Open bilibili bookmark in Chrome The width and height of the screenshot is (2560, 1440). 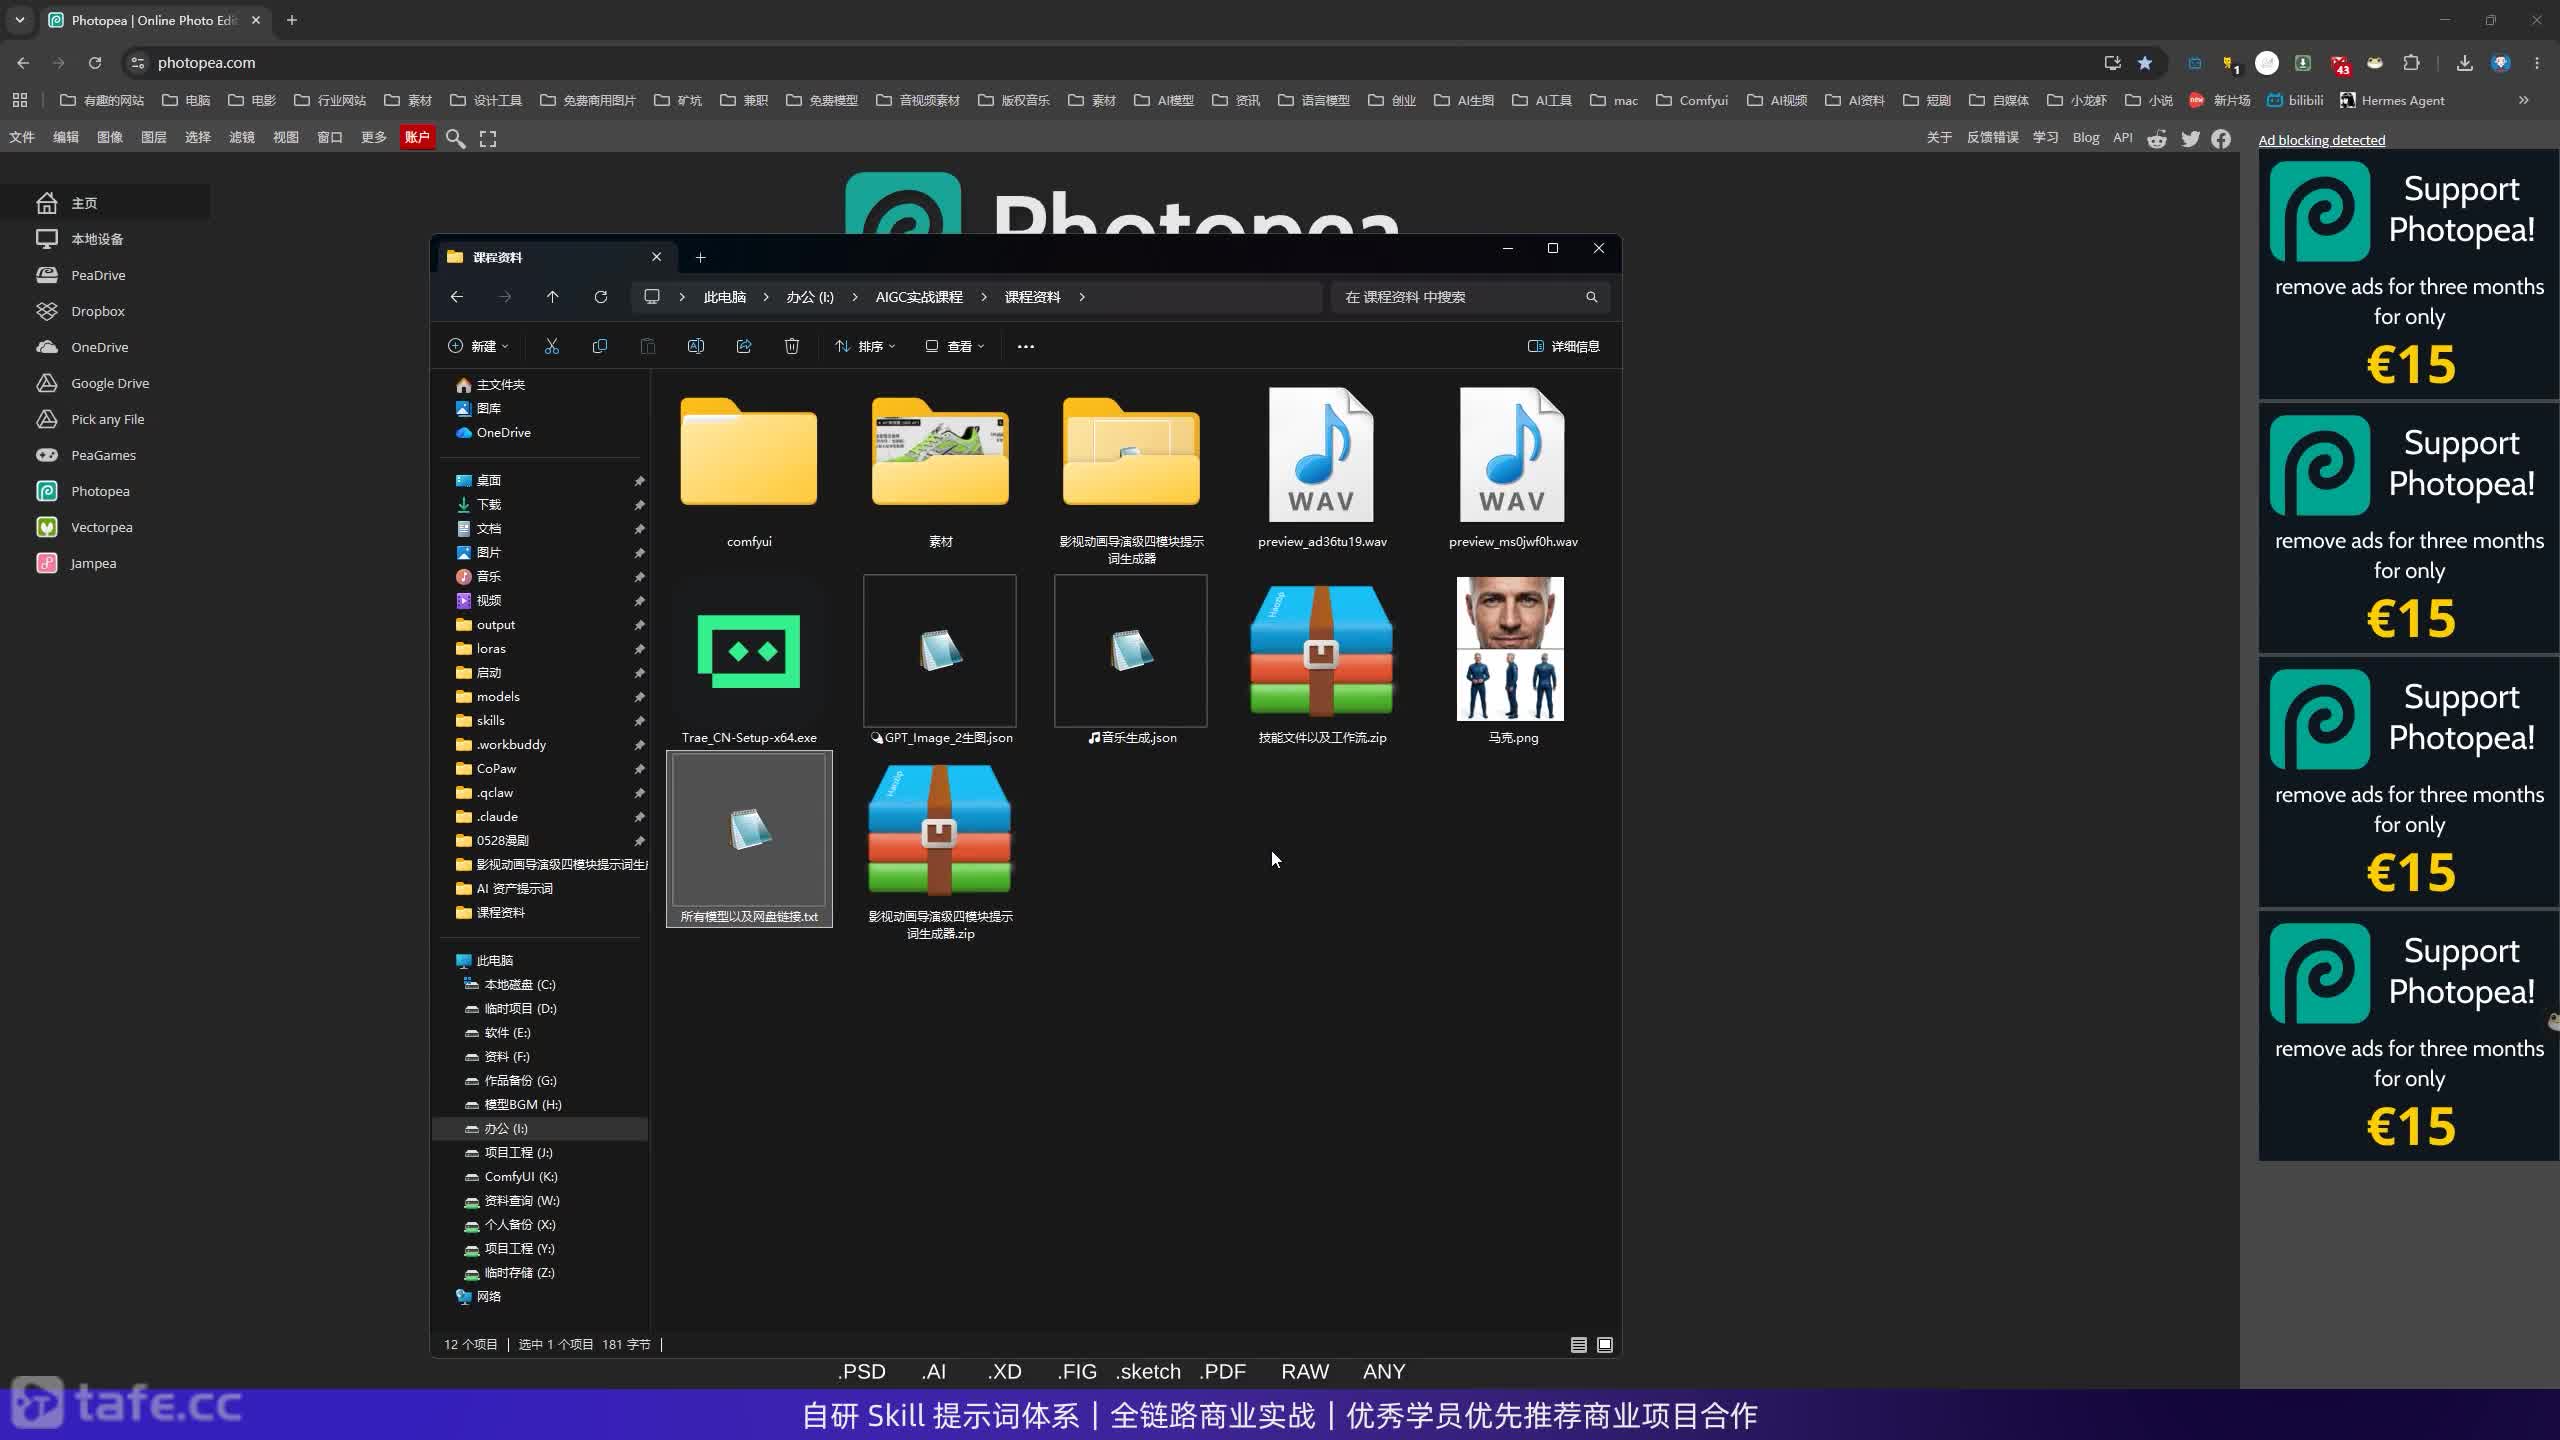click(x=2295, y=100)
